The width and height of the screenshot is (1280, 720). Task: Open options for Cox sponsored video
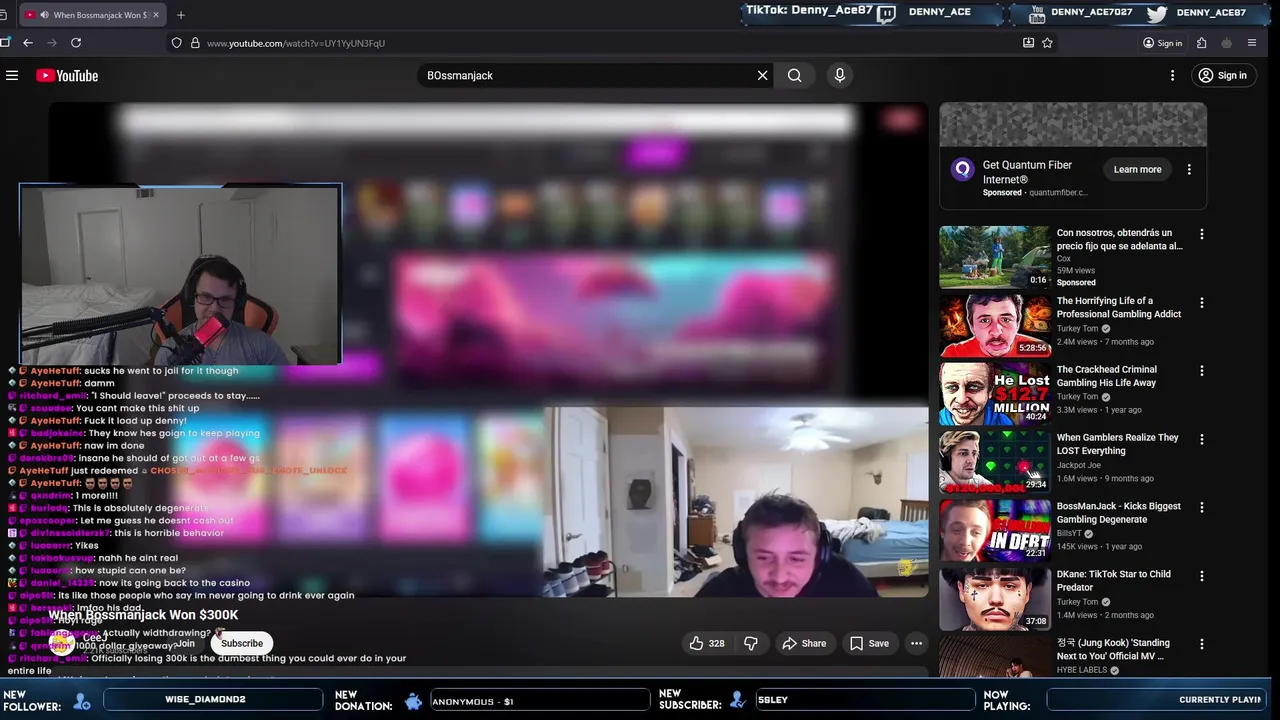1202,235
